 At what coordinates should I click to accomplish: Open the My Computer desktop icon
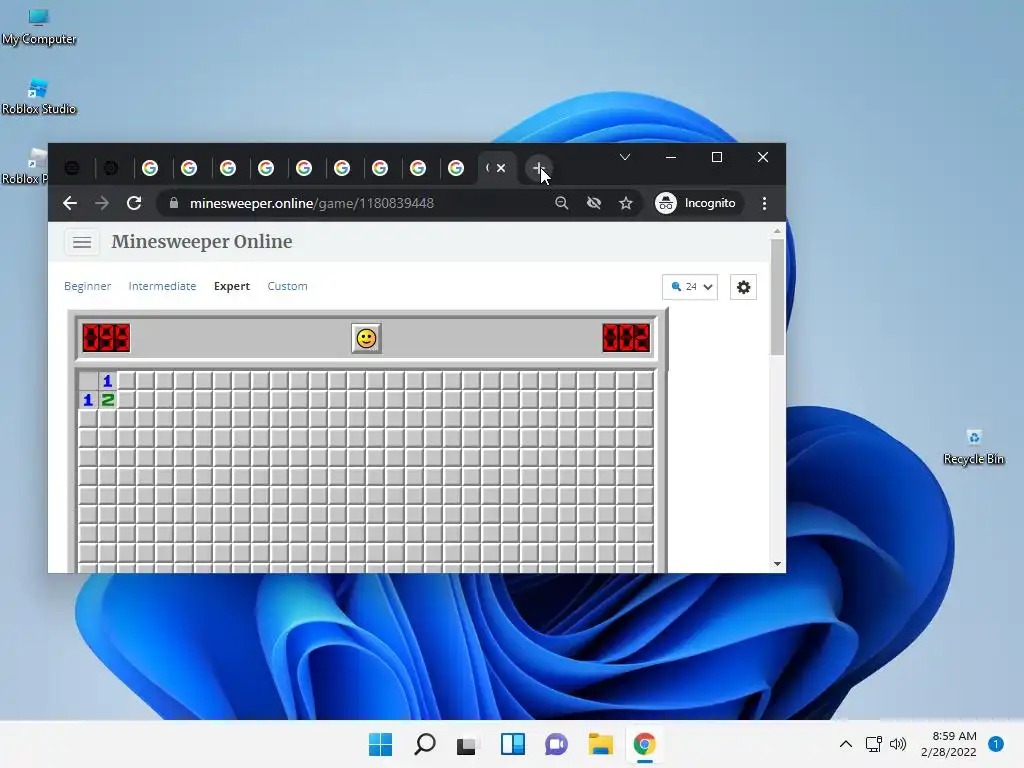[39, 26]
